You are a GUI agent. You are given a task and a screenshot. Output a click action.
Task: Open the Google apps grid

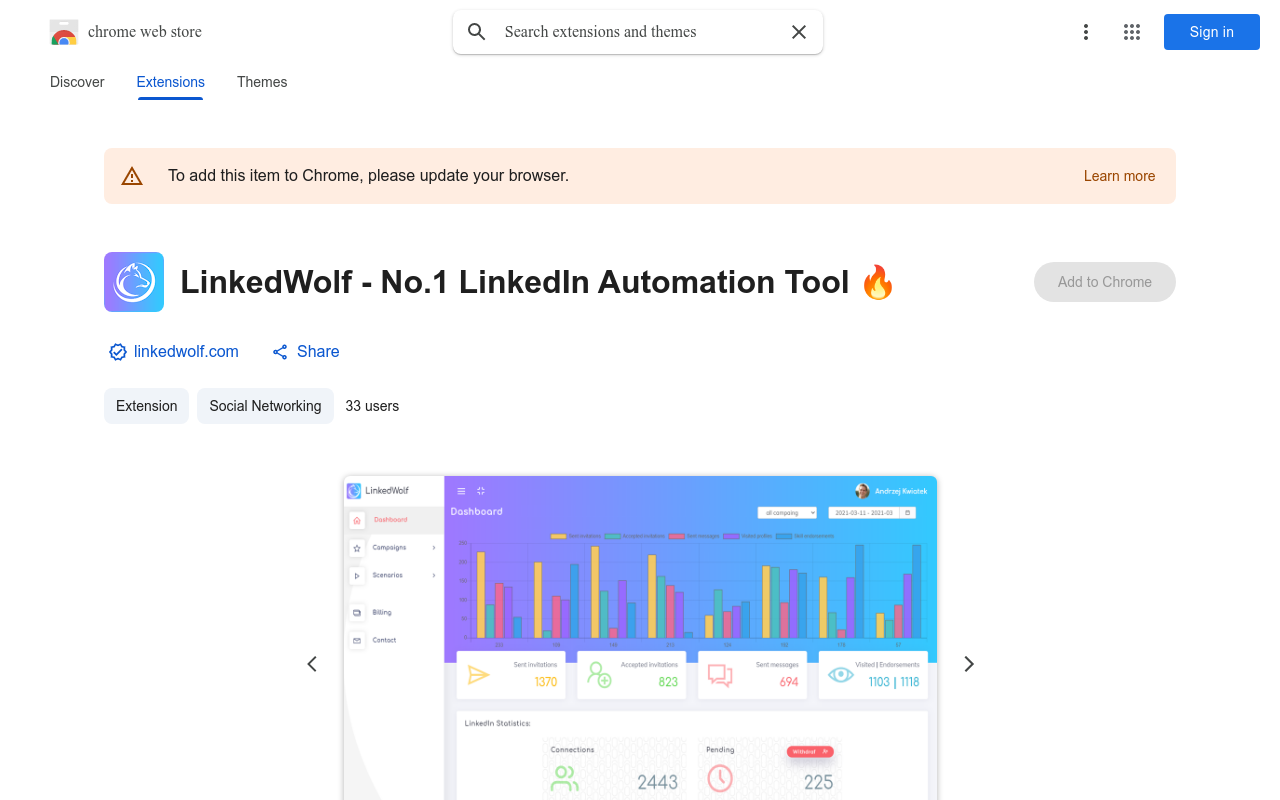pos(1132,32)
